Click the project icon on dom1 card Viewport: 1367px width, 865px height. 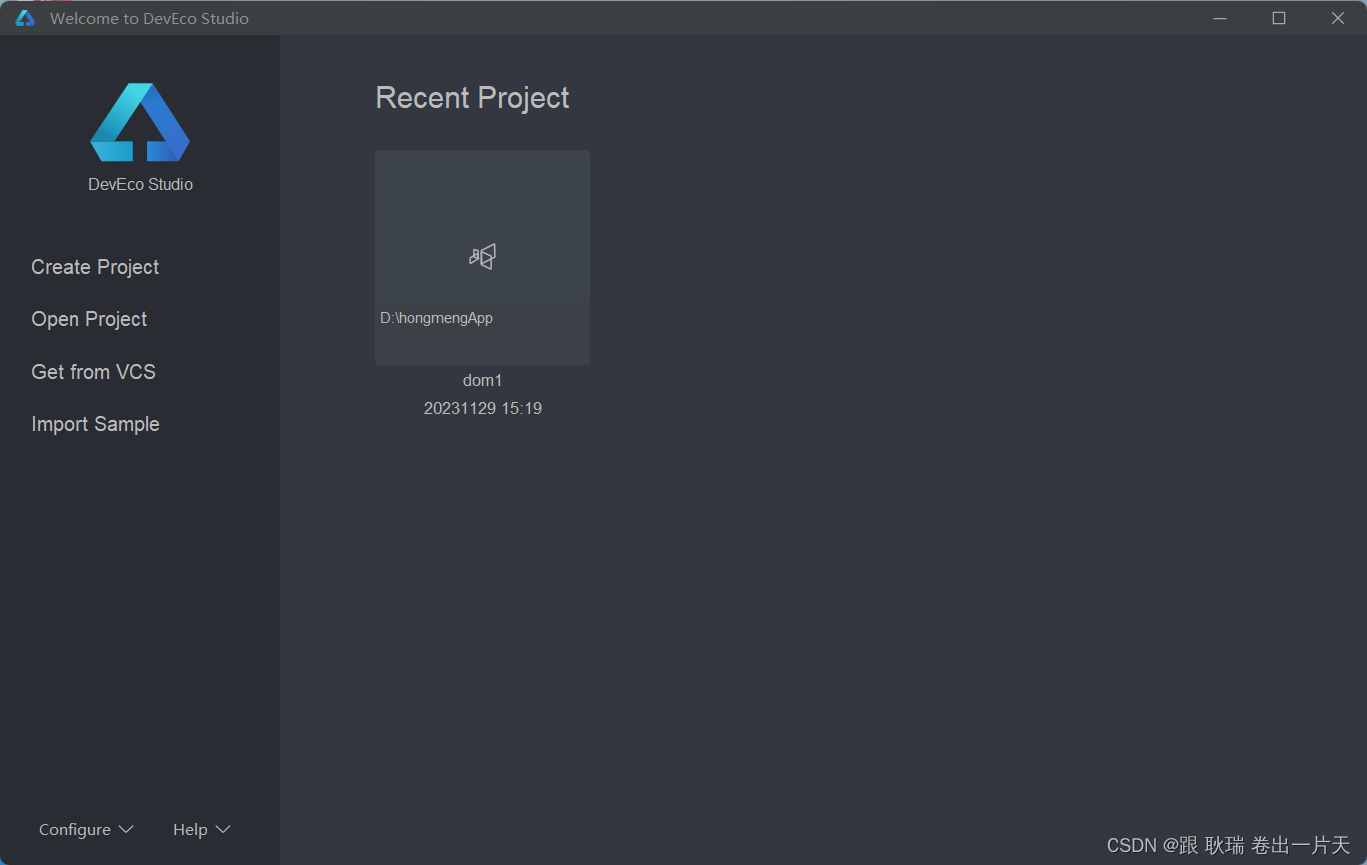coord(482,257)
